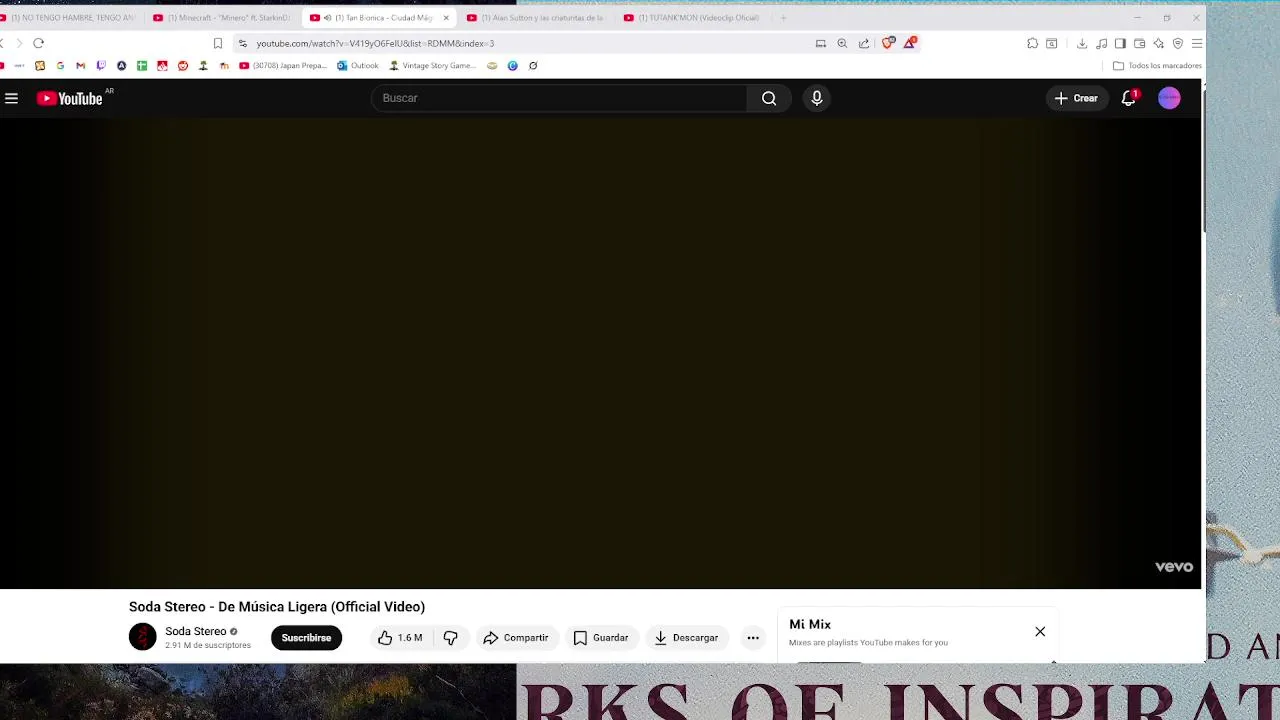This screenshot has width=1280, height=720.
Task: Open Japan Prepa bookmark
Action: (x=283, y=66)
